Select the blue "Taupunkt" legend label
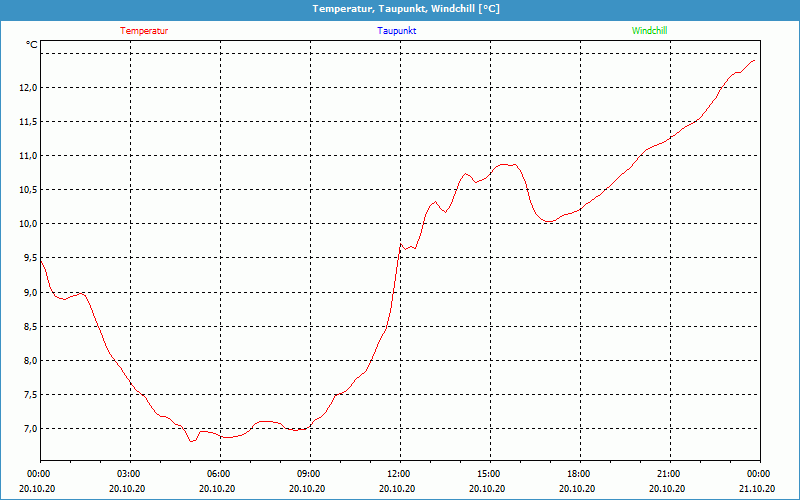This screenshot has width=800, height=500. click(x=397, y=31)
